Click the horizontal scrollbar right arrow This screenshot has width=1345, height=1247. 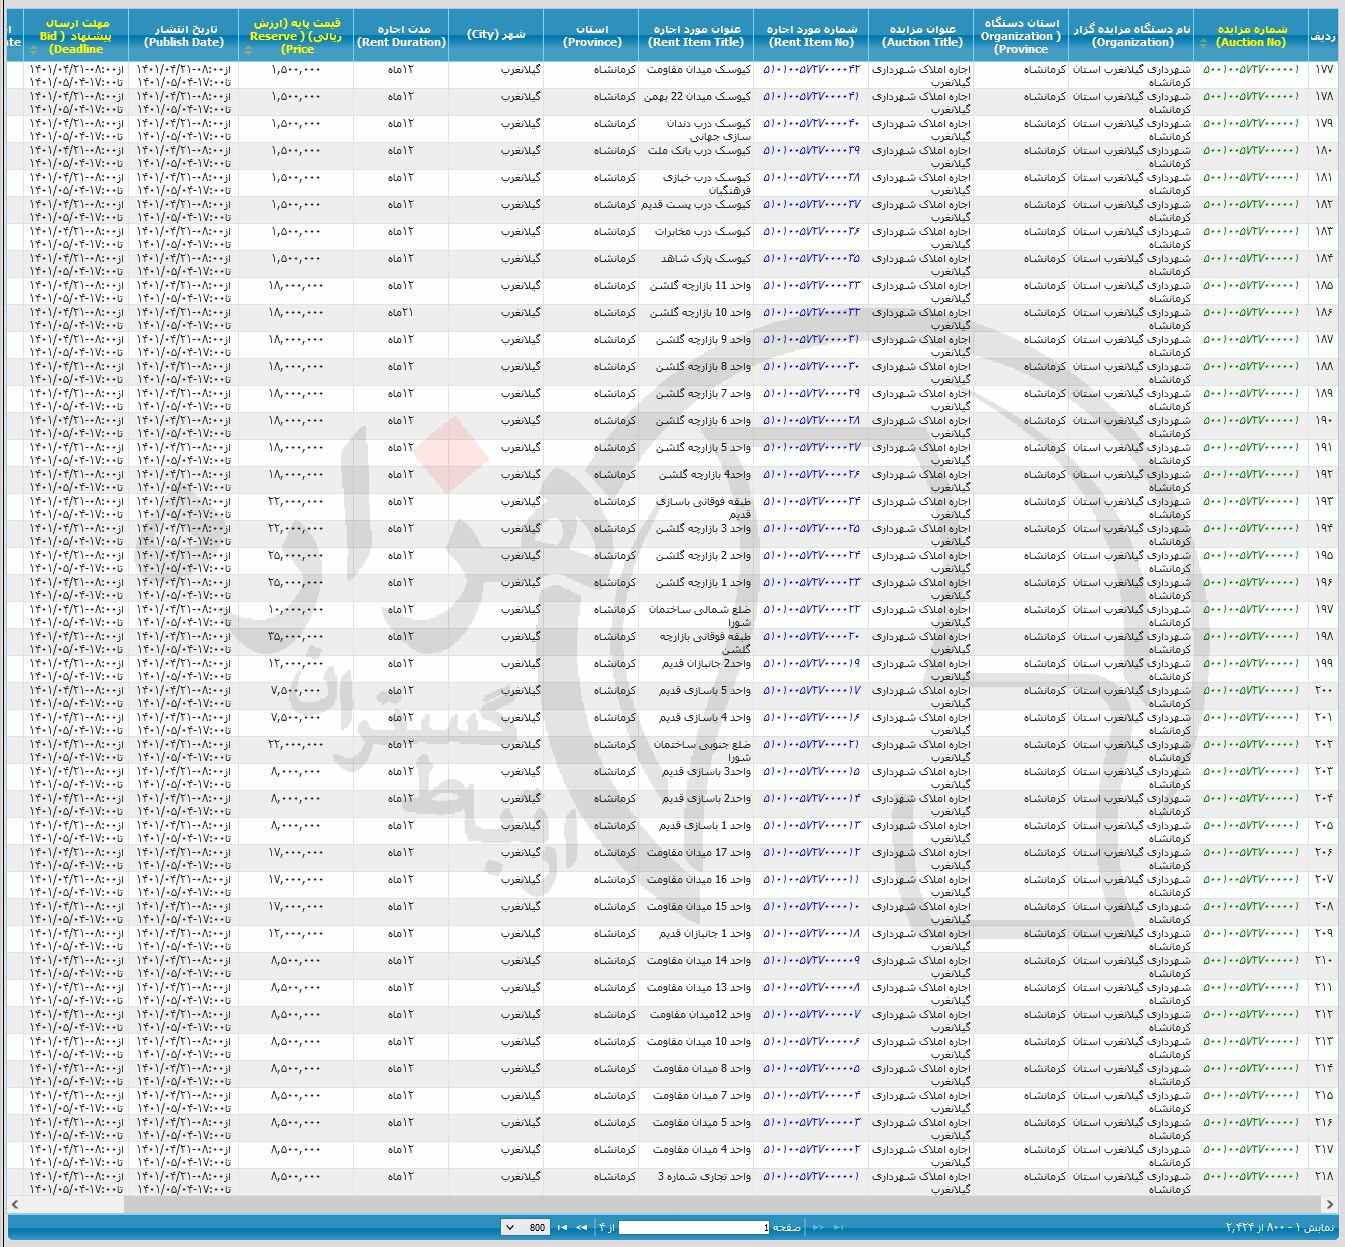pyautogui.click(x=1329, y=1204)
